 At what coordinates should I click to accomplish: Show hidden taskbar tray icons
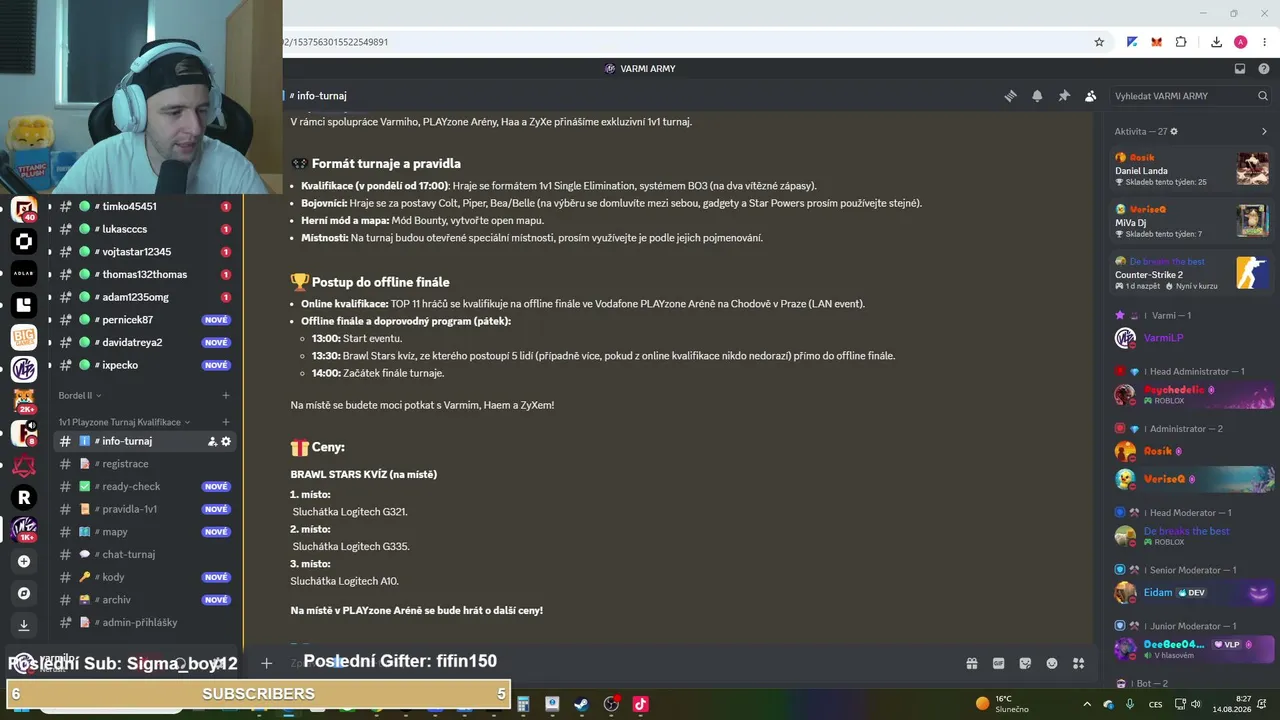[x=1087, y=704]
